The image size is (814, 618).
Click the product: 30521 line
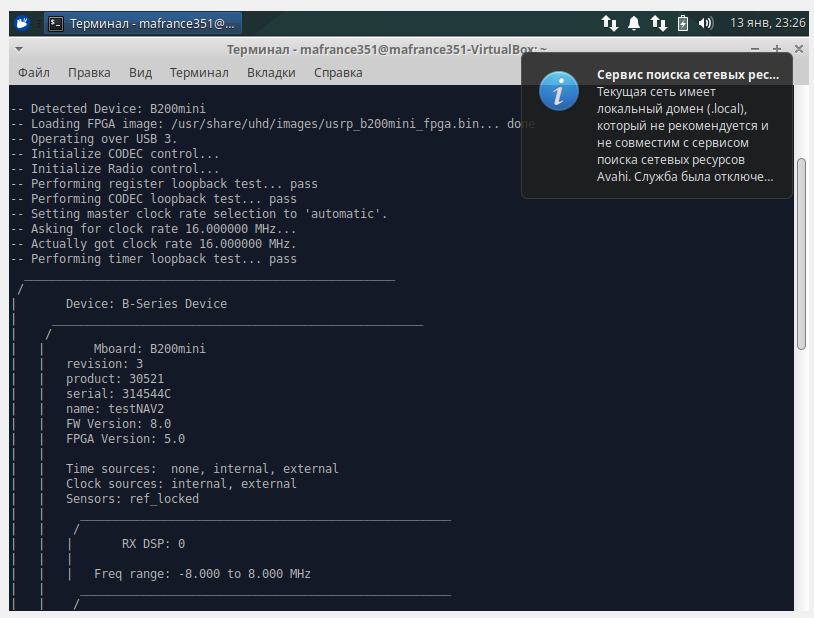pyautogui.click(x=115, y=379)
